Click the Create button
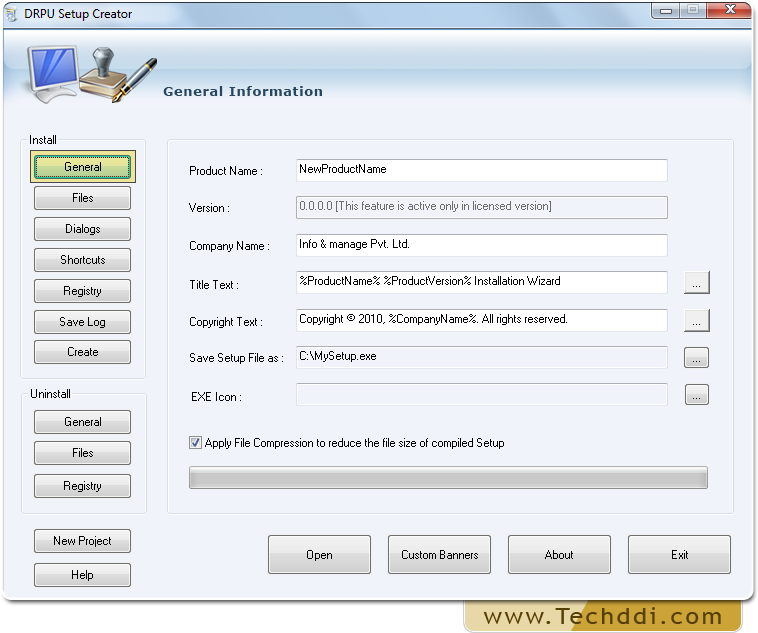758x633 pixels. pos(82,352)
